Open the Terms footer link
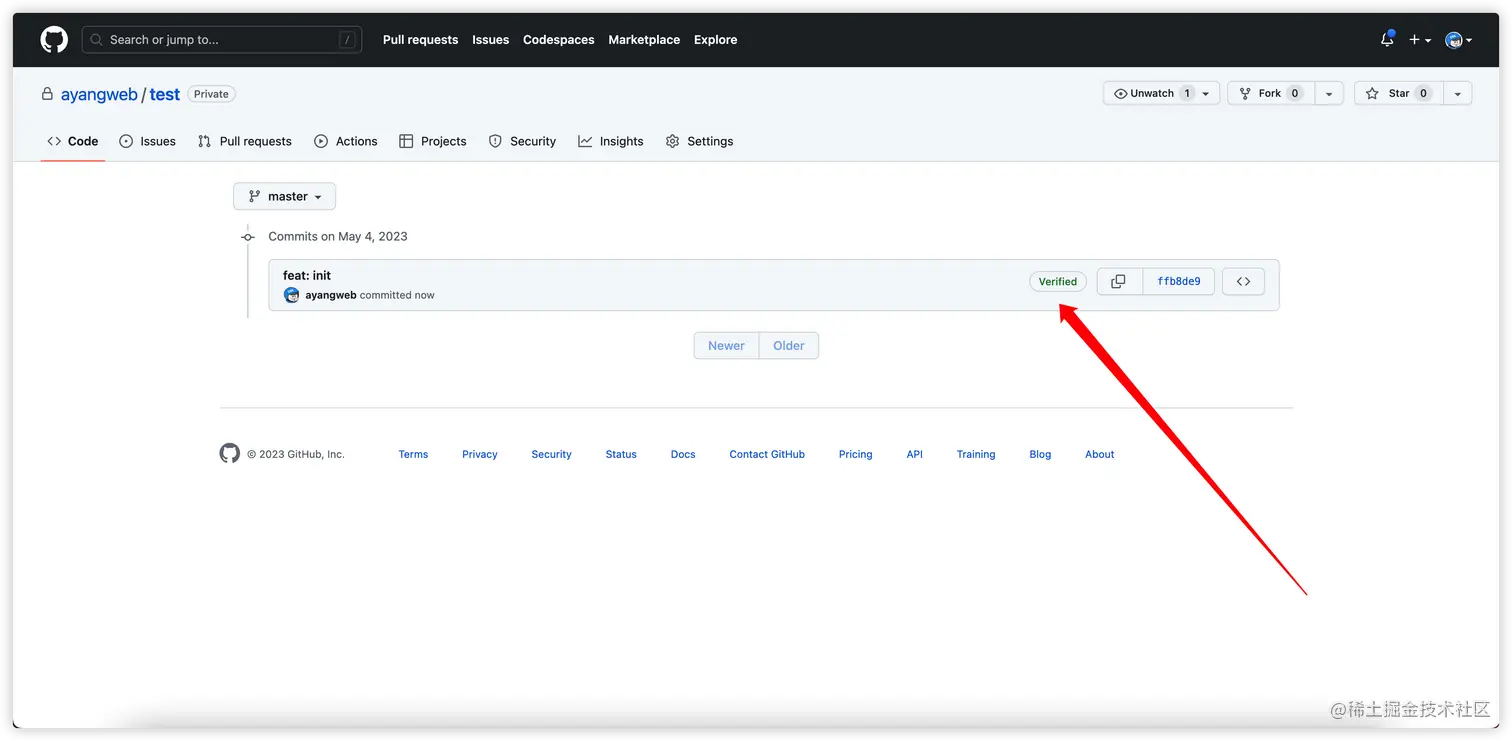Image resolution: width=1512 pixels, height=741 pixels. point(413,455)
